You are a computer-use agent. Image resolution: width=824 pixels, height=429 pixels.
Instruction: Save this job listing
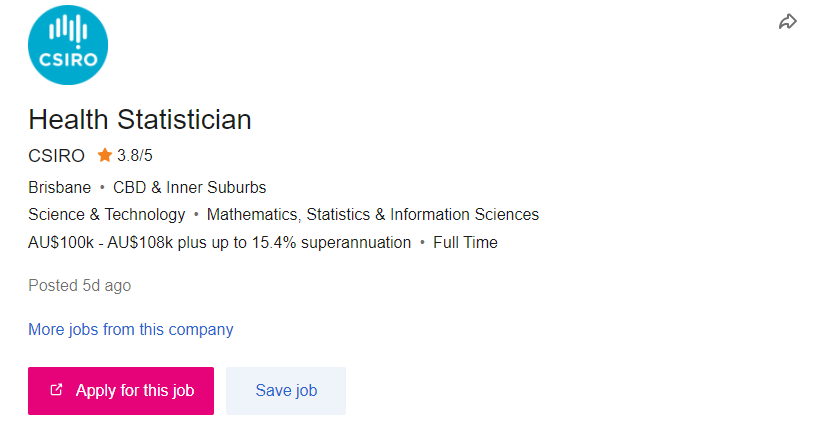tap(286, 391)
